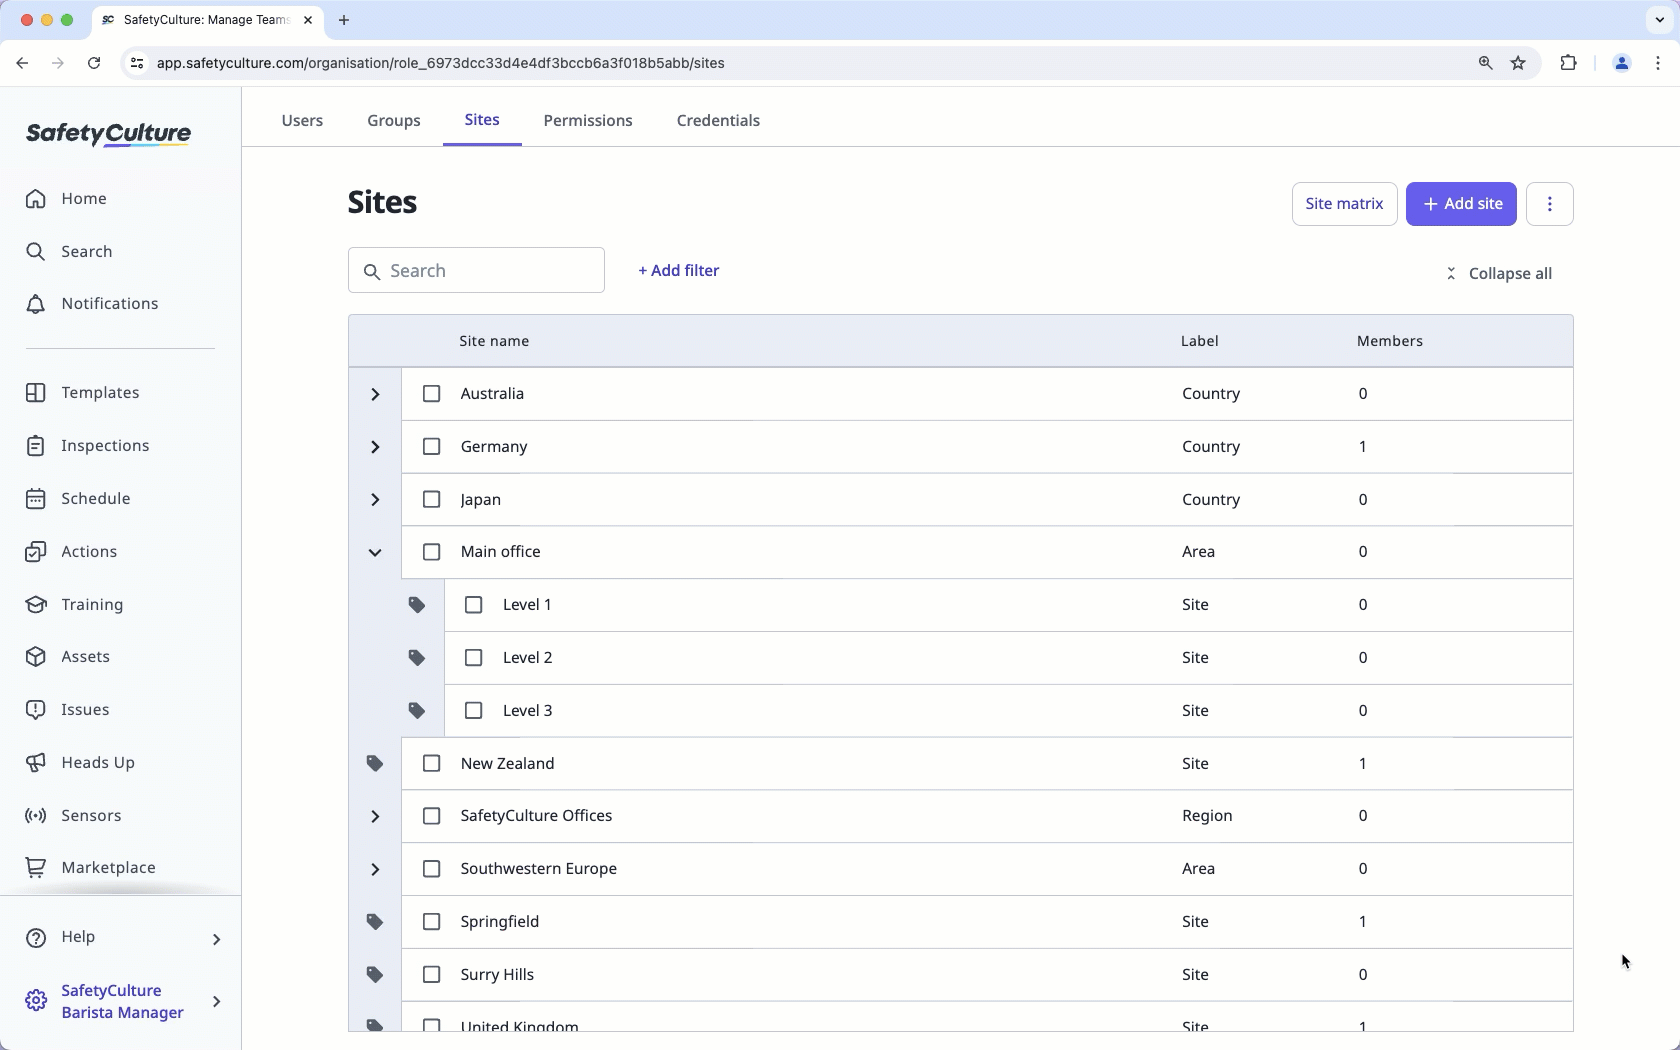The height and width of the screenshot is (1050, 1680).
Task: Click the settings gear beside SafetyCulture Barista Manager
Action: pyautogui.click(x=35, y=1001)
